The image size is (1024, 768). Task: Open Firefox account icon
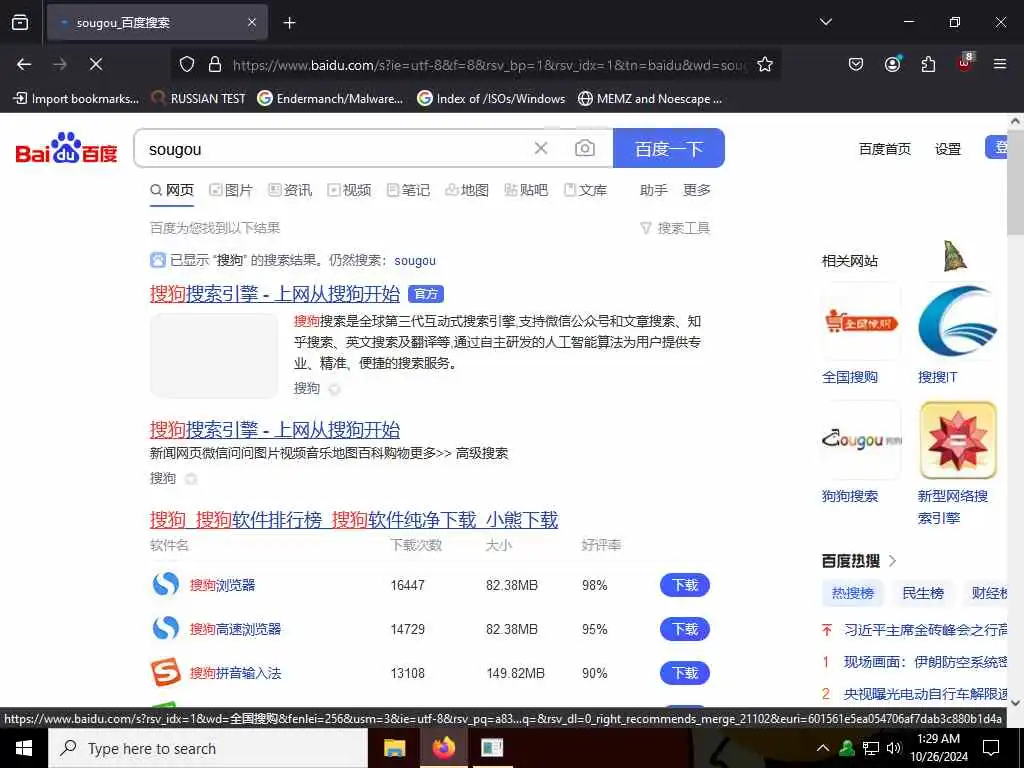892,64
